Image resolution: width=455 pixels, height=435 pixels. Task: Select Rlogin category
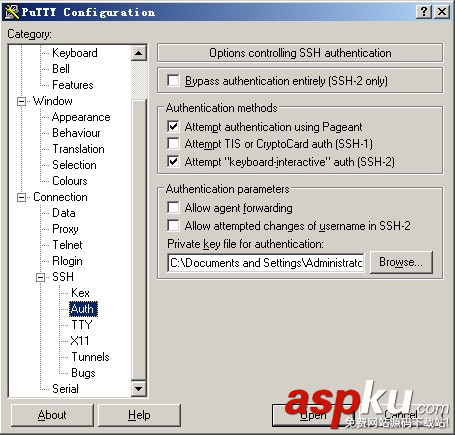[x=67, y=261]
